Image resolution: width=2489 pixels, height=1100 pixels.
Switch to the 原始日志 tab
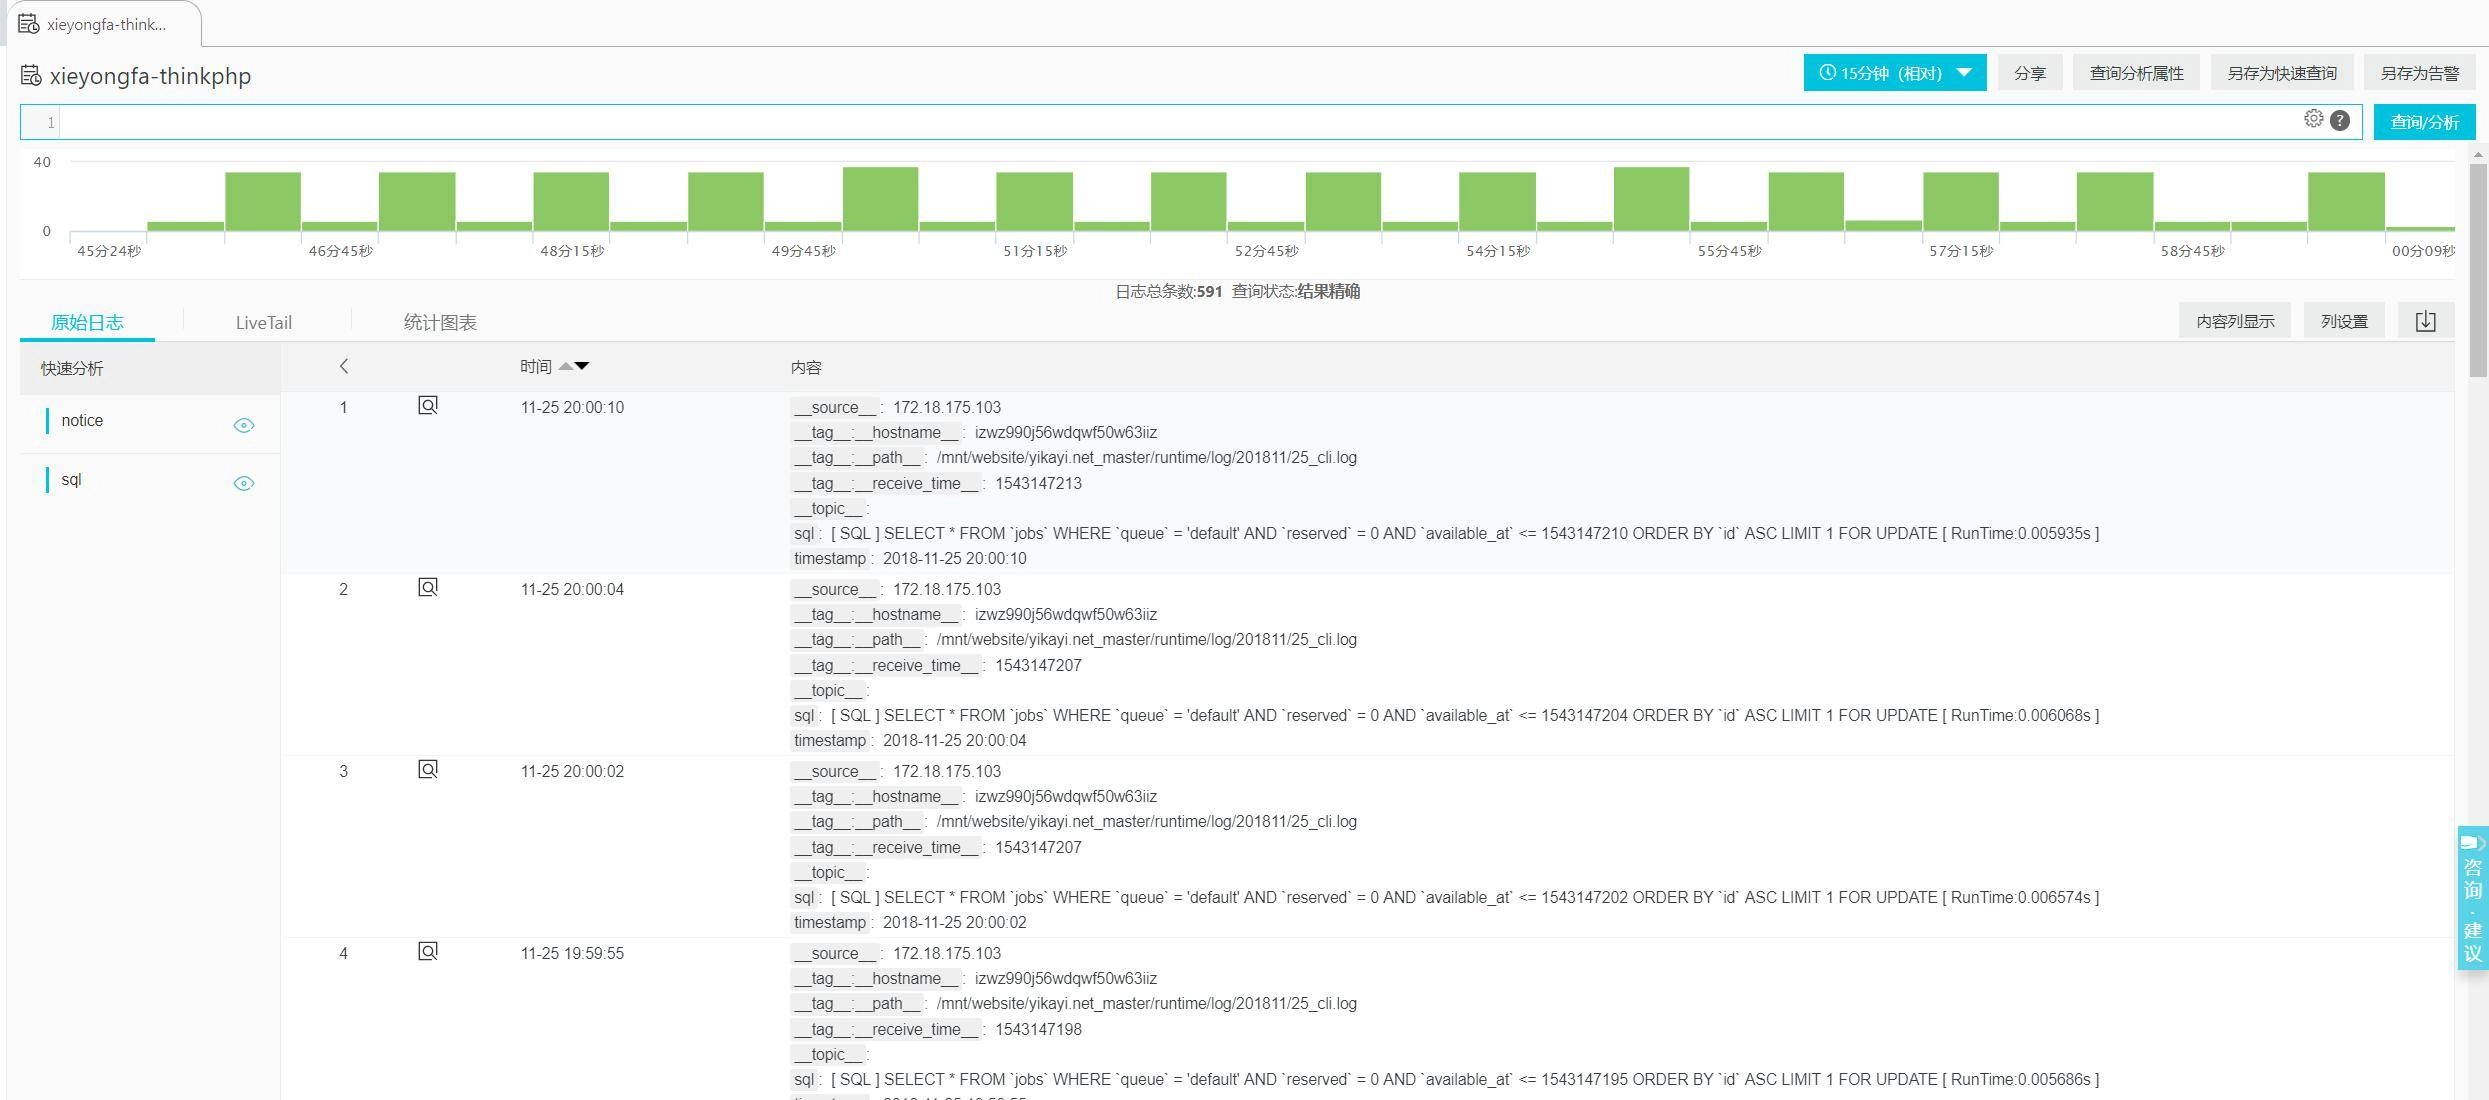pyautogui.click(x=87, y=322)
